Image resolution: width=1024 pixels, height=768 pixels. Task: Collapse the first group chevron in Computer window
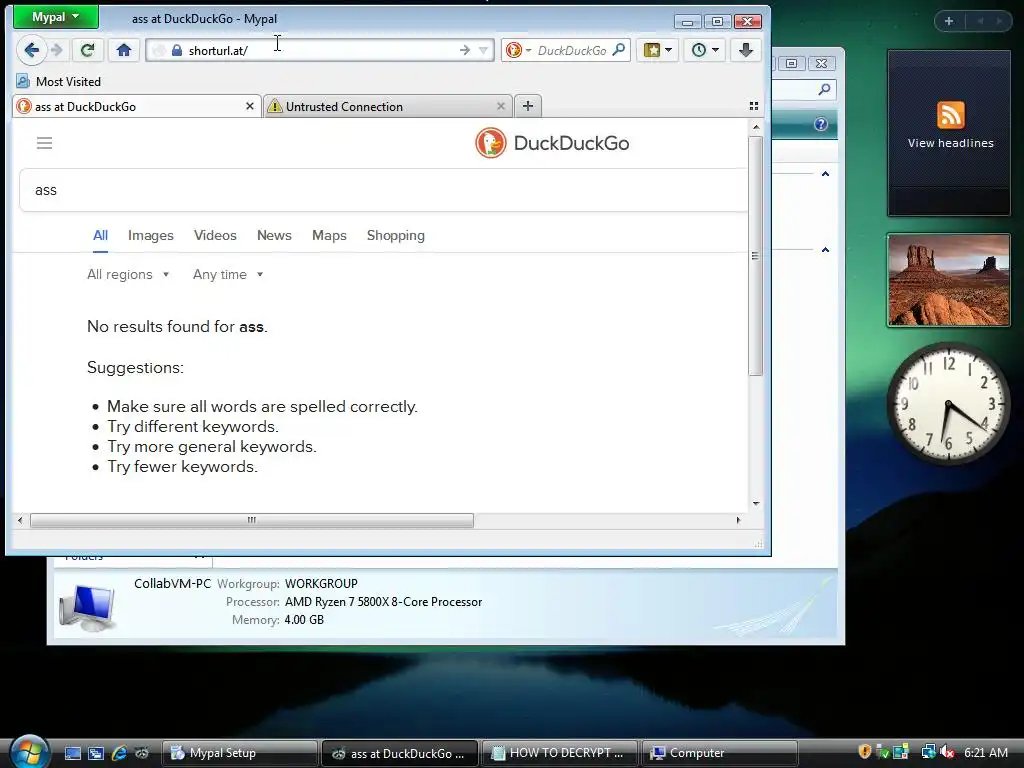[x=825, y=174]
